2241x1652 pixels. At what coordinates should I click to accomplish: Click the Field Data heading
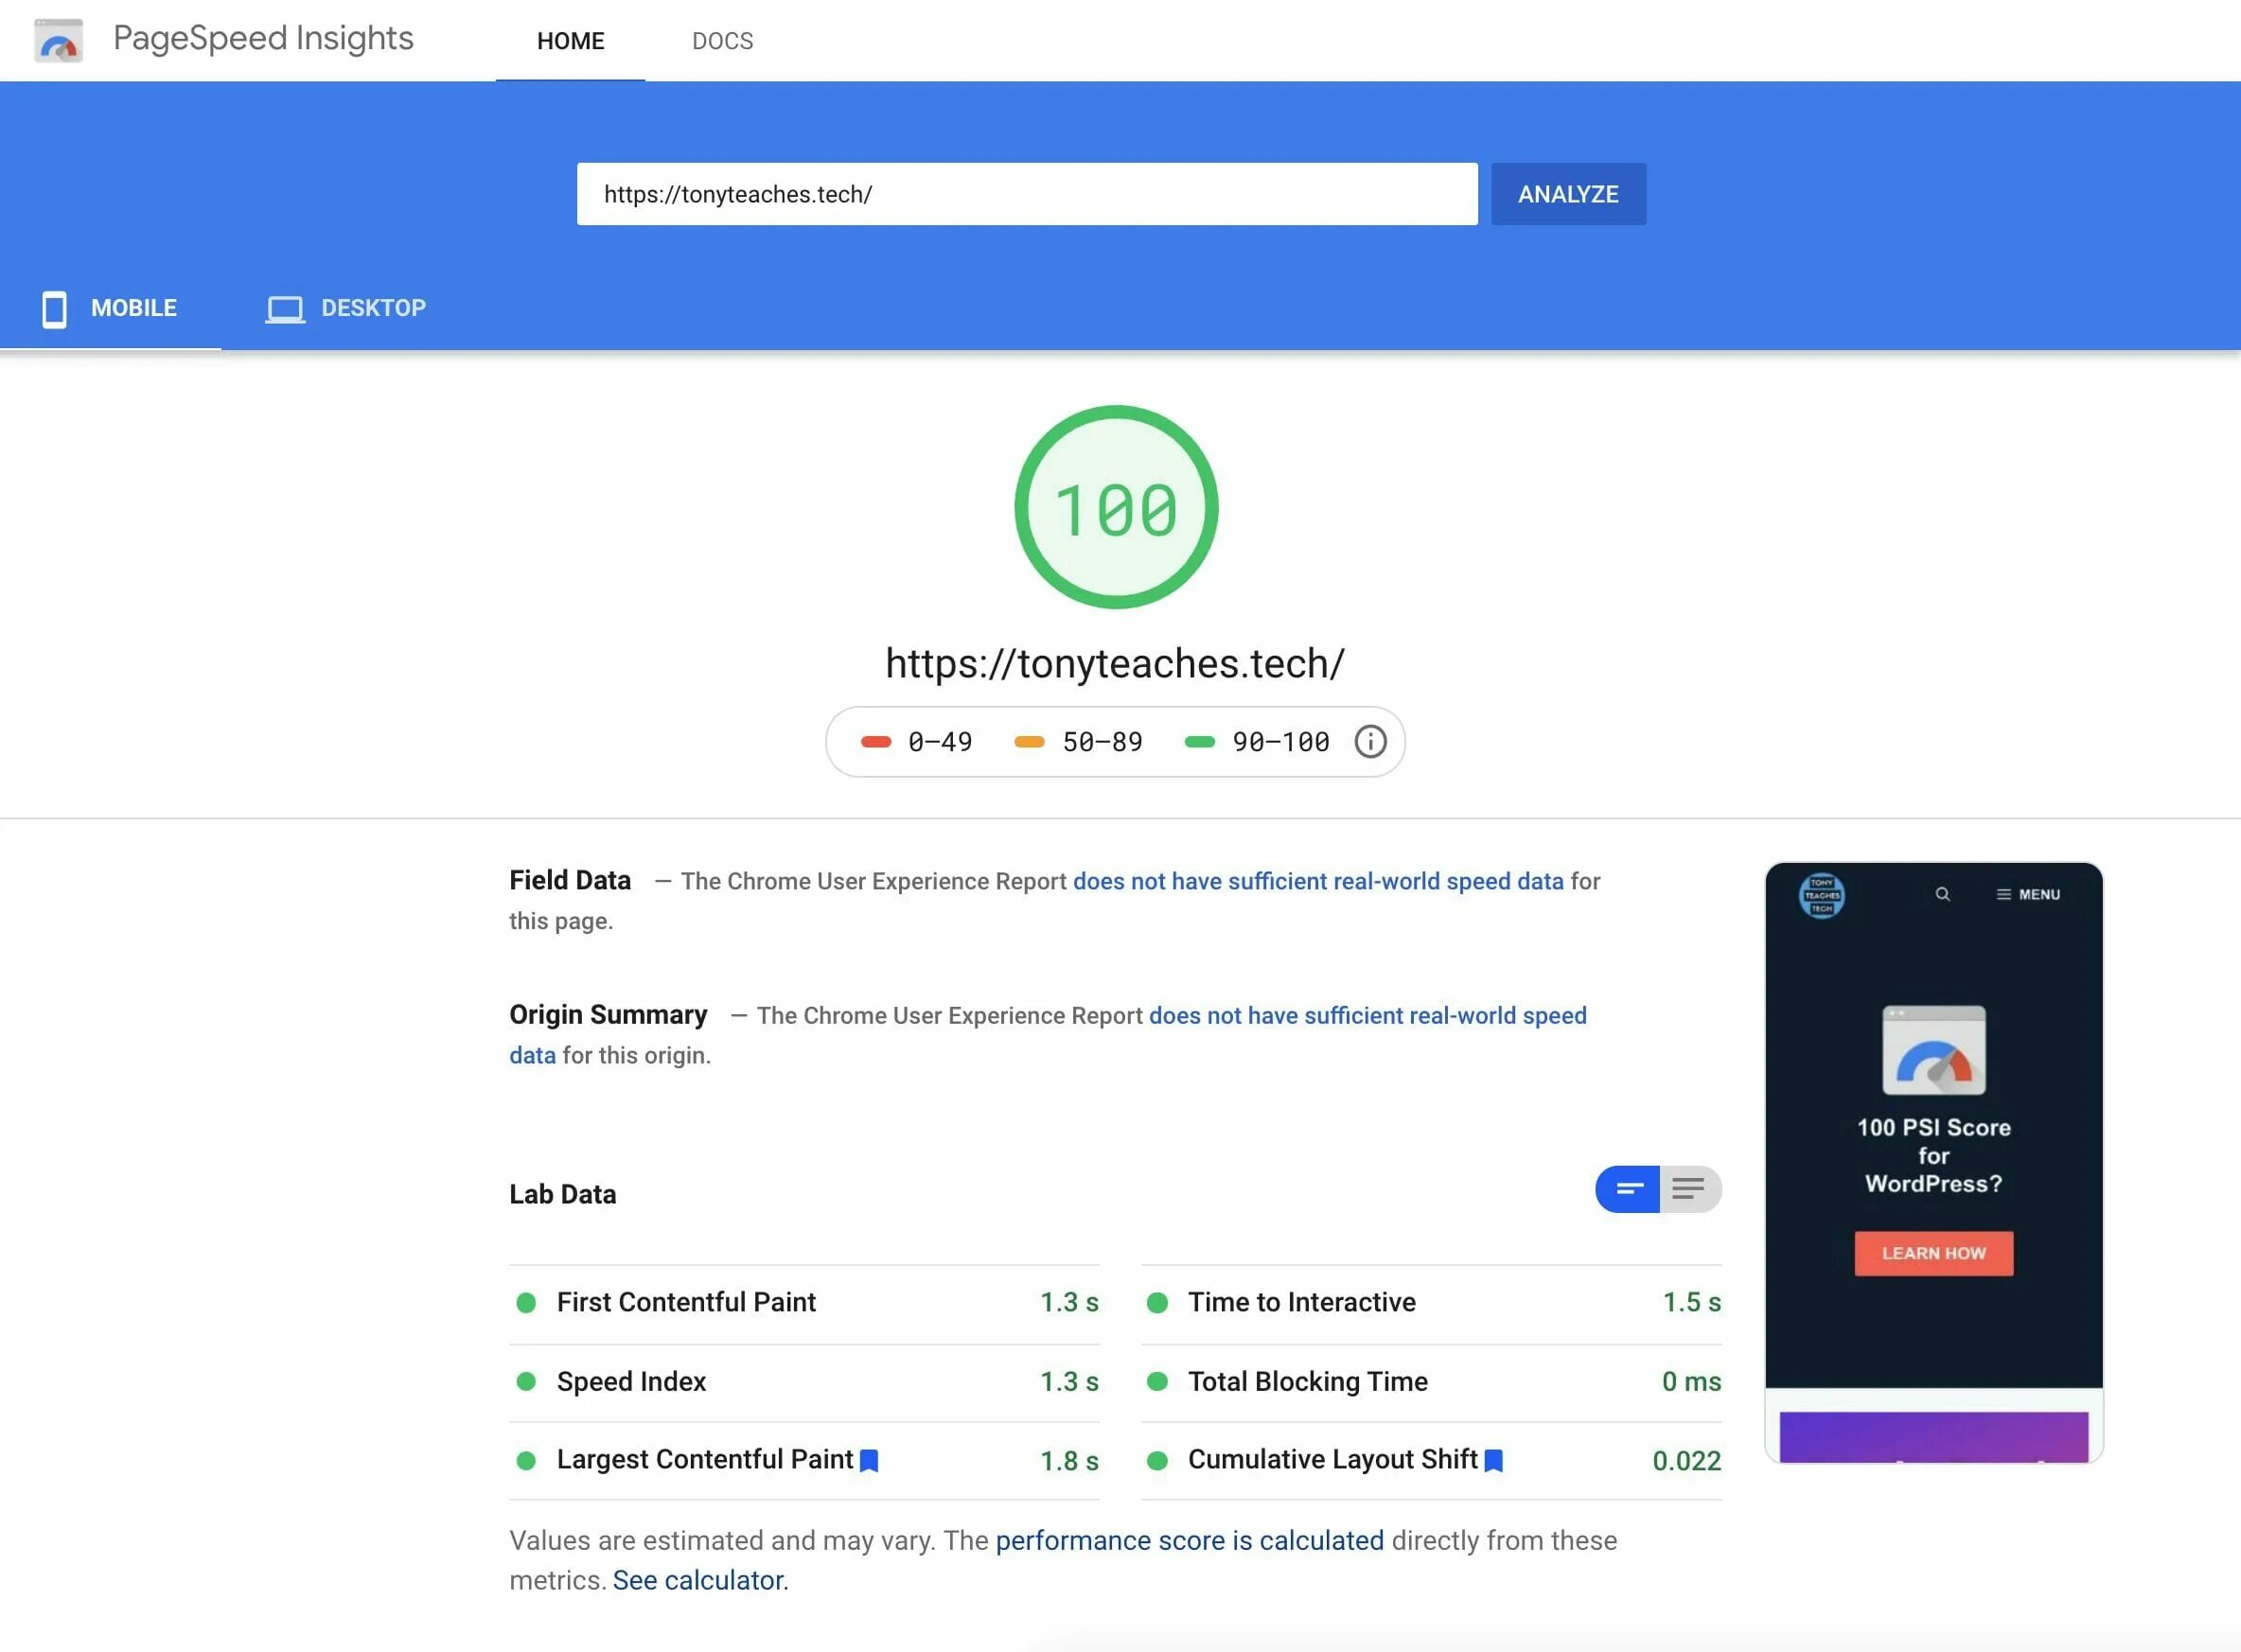pos(570,880)
